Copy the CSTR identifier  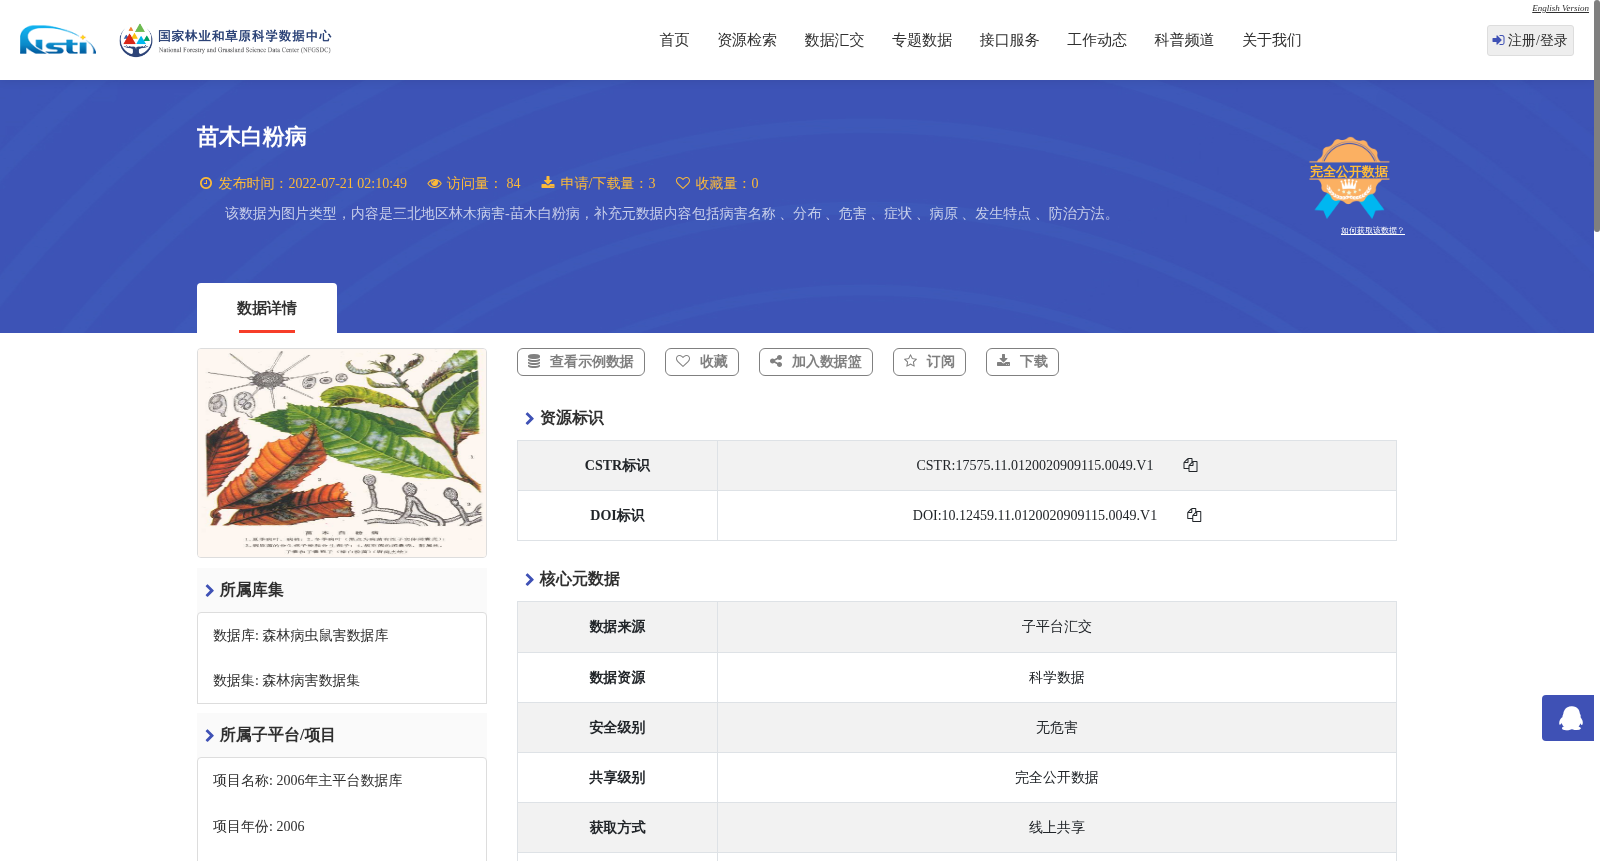pyautogui.click(x=1190, y=465)
